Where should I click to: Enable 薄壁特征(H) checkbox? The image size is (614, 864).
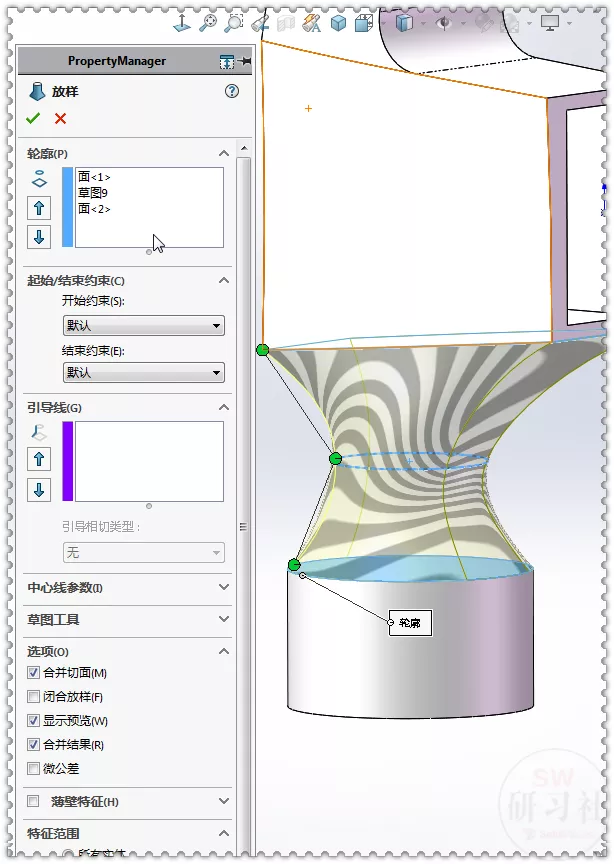[34, 801]
